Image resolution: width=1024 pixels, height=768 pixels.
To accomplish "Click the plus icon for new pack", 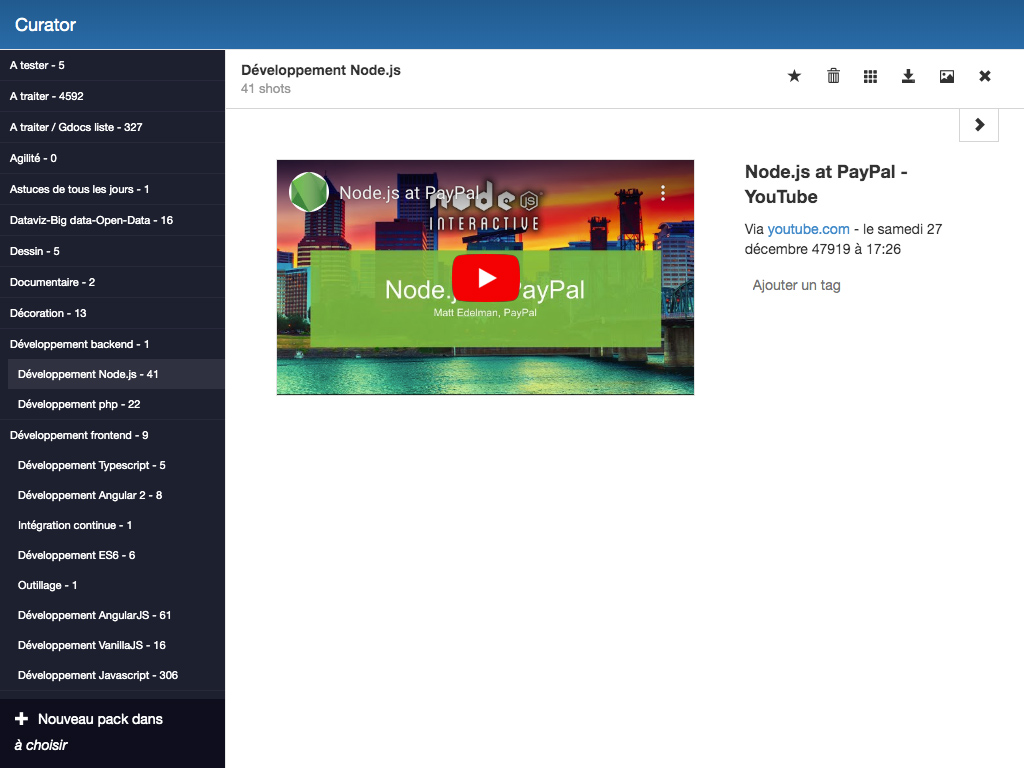I will [22, 719].
